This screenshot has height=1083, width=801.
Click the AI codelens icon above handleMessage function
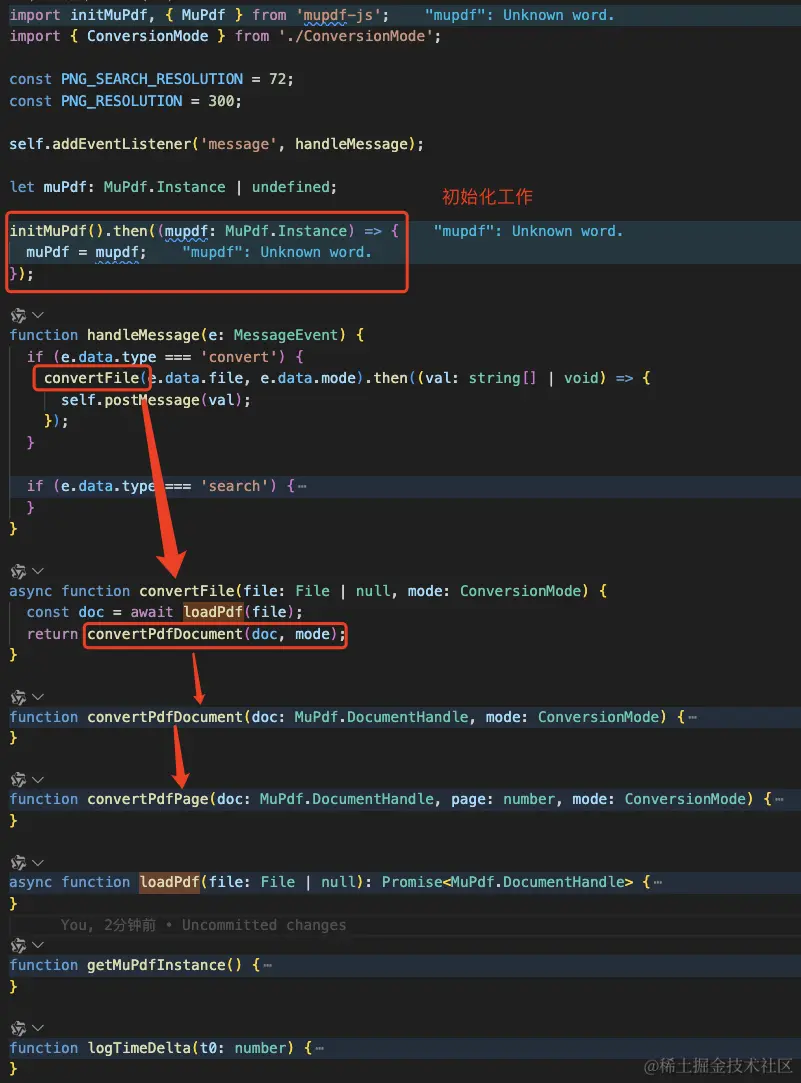tap(18, 314)
